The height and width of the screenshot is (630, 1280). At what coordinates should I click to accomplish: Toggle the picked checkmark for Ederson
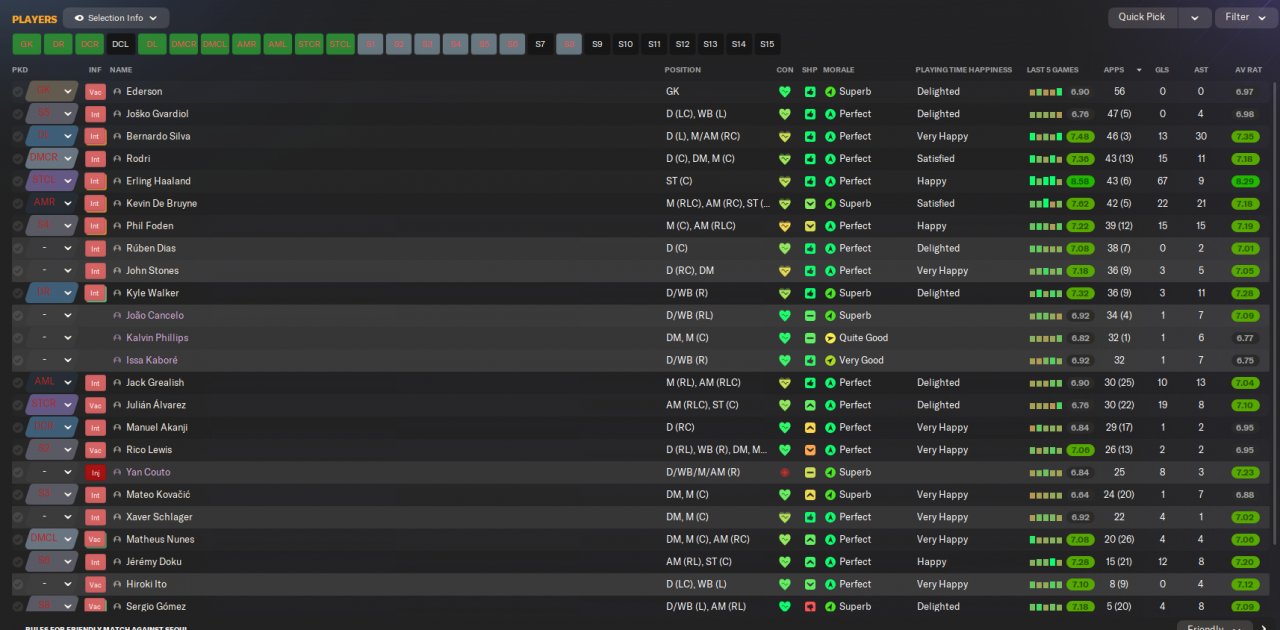click(x=18, y=91)
